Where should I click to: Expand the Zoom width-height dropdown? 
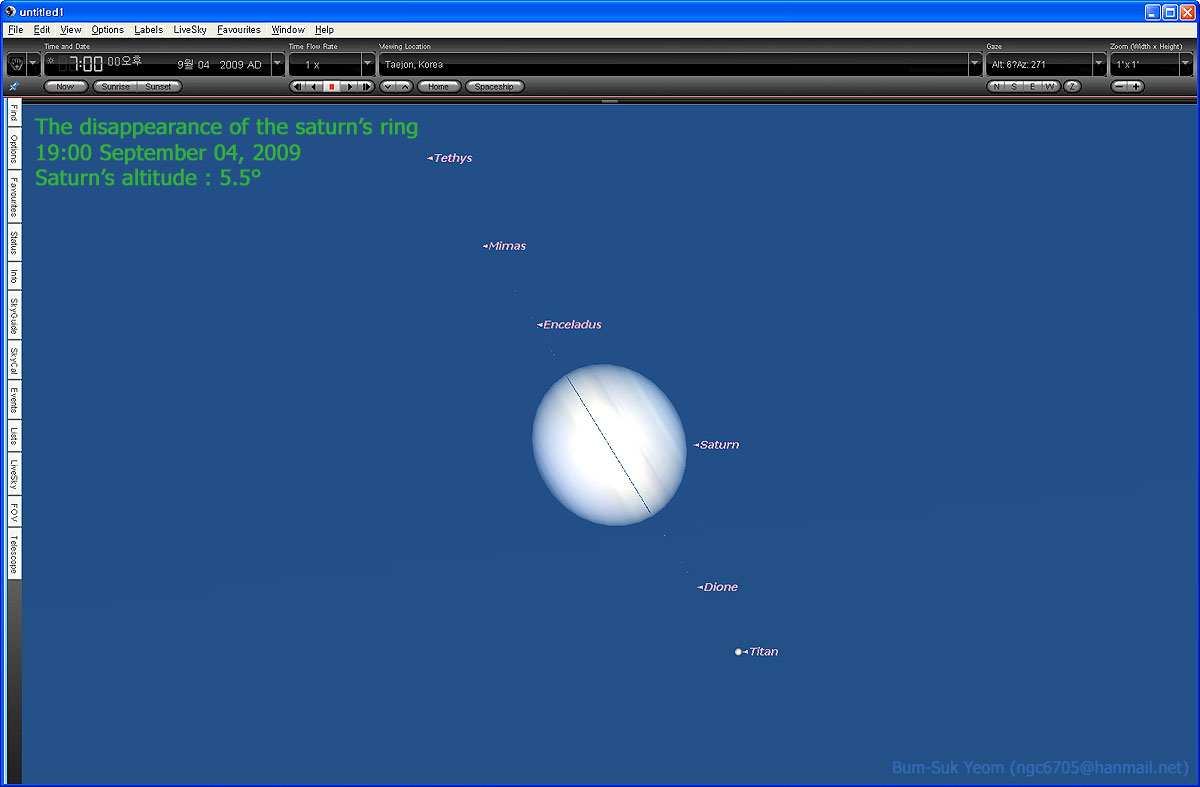pos(1186,64)
